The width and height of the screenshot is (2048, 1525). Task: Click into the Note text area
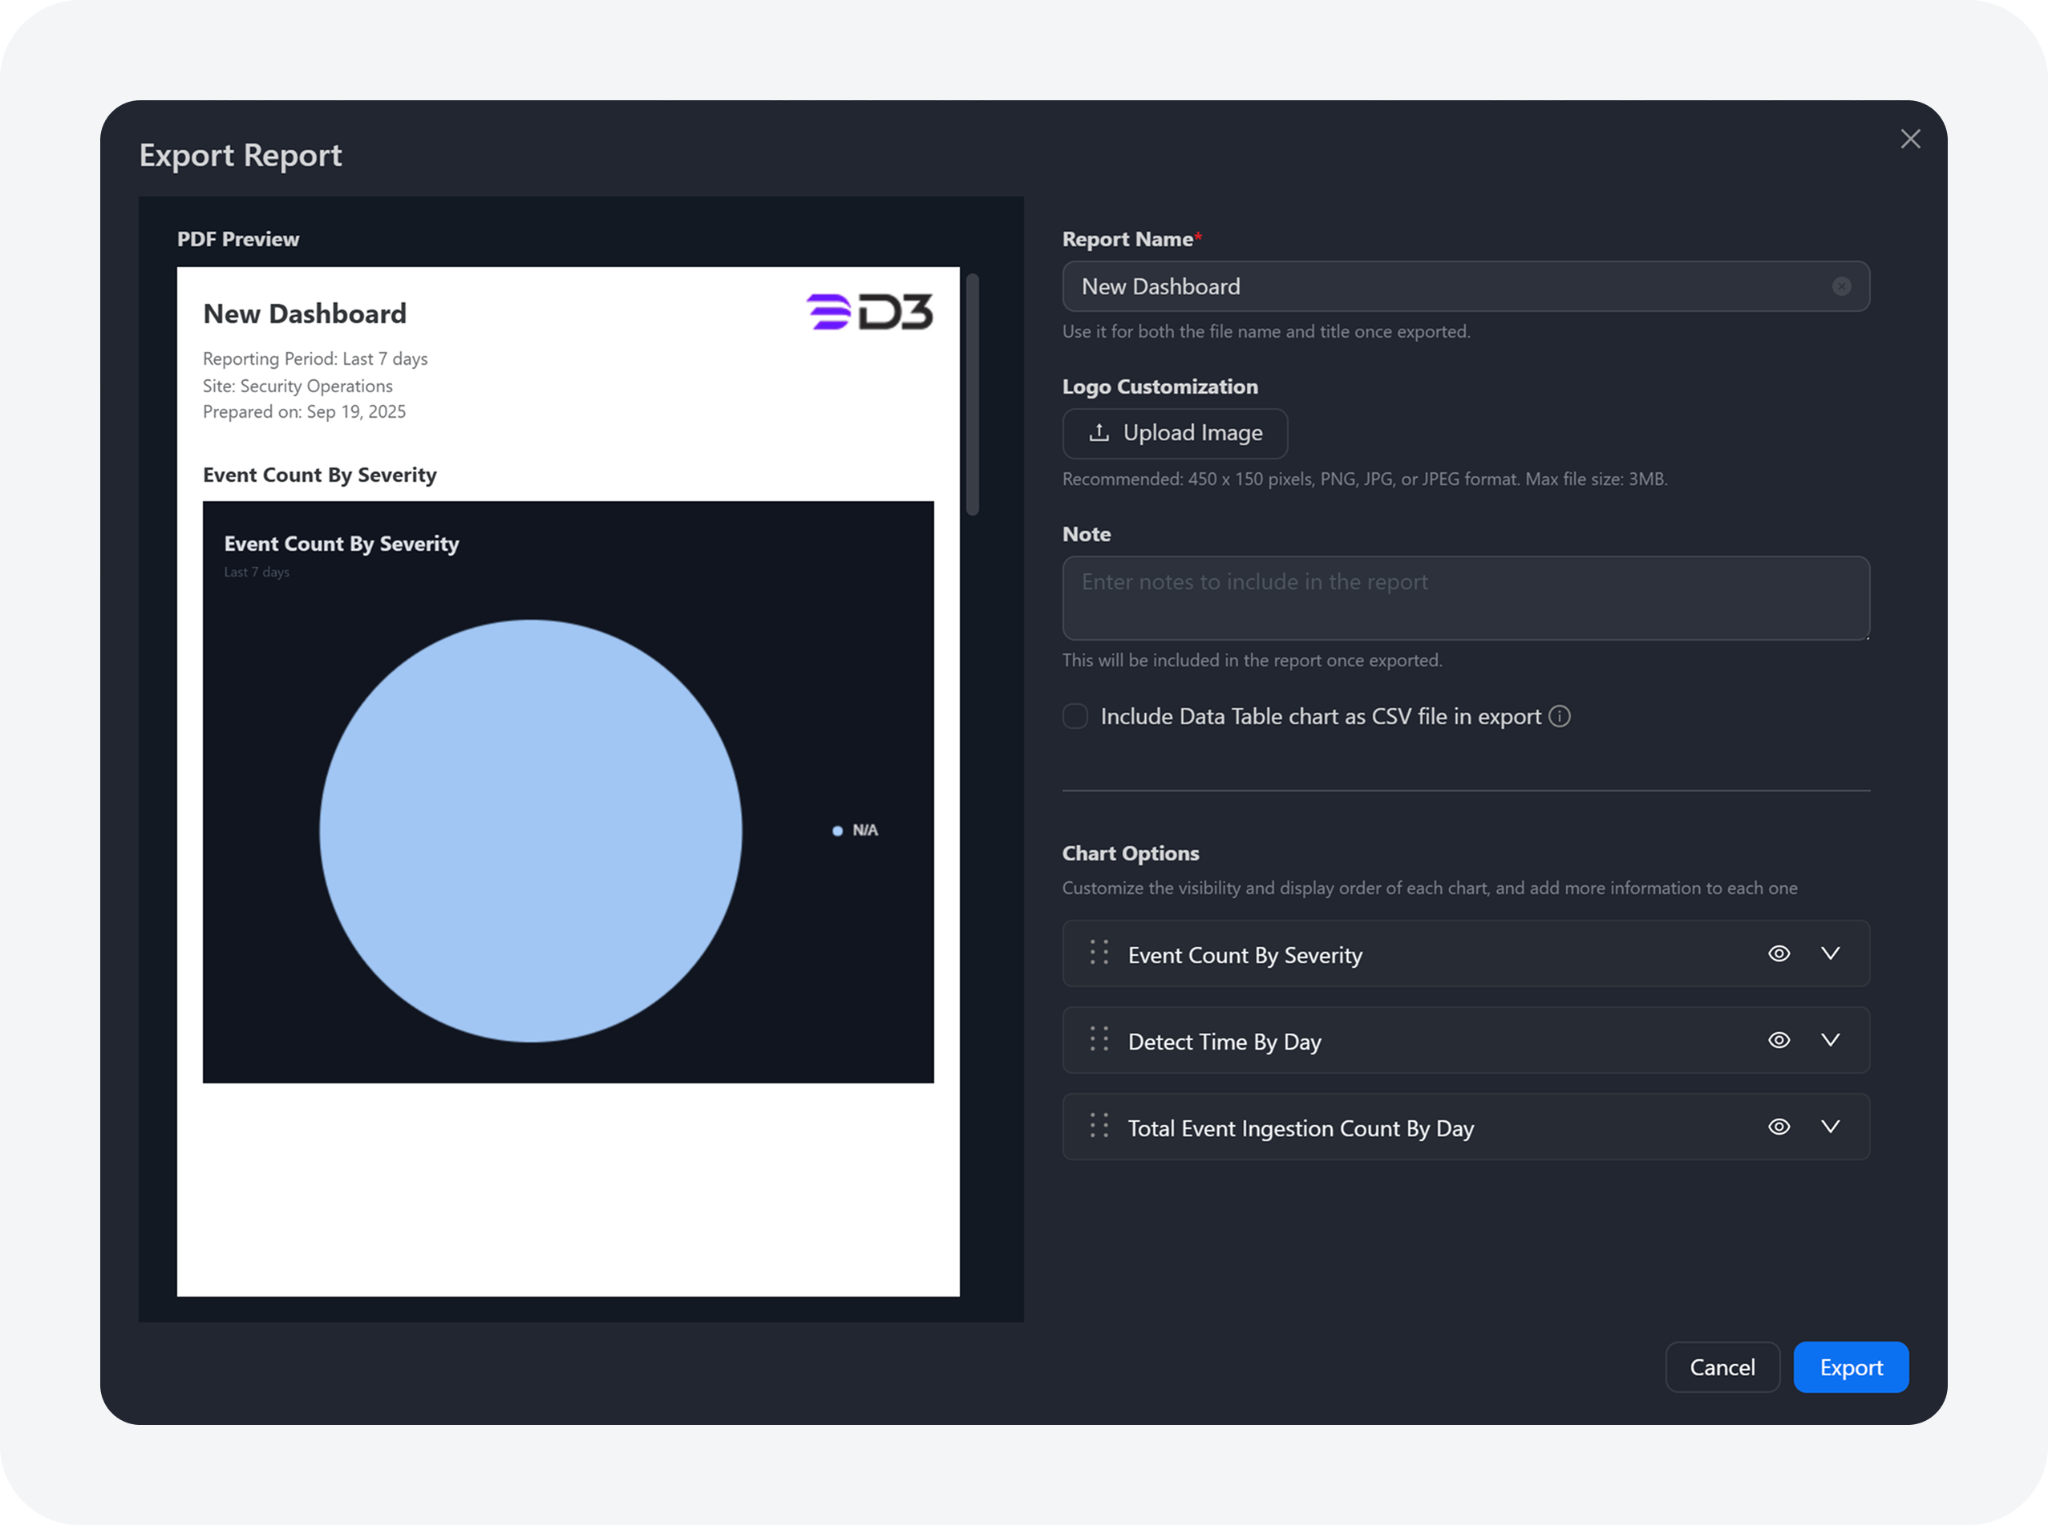pyautogui.click(x=1465, y=598)
